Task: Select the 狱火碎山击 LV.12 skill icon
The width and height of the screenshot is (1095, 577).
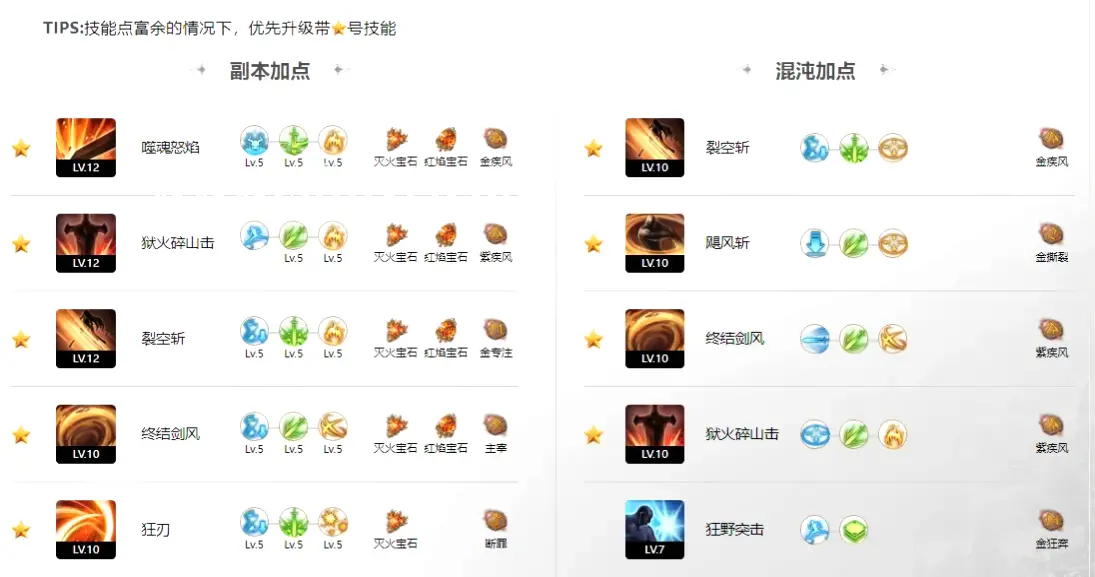Action: pos(86,243)
